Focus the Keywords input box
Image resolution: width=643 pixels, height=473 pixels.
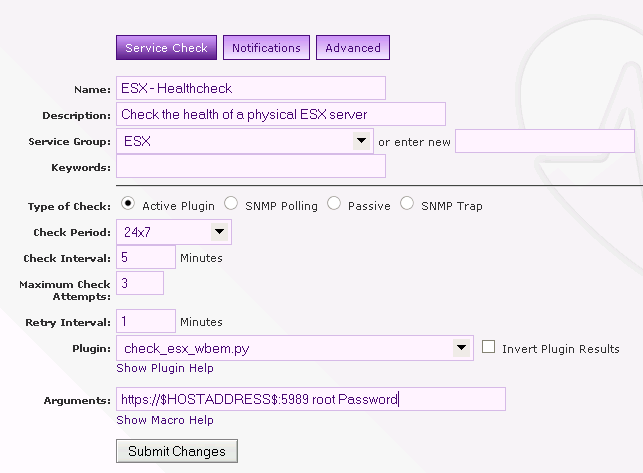250,167
